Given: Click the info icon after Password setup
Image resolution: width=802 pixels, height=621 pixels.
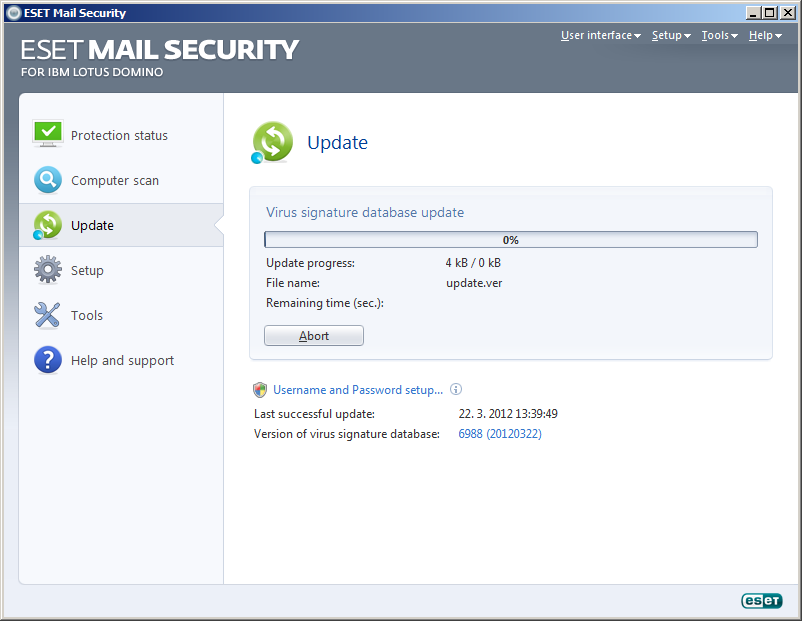Looking at the screenshot, I should 456,389.
